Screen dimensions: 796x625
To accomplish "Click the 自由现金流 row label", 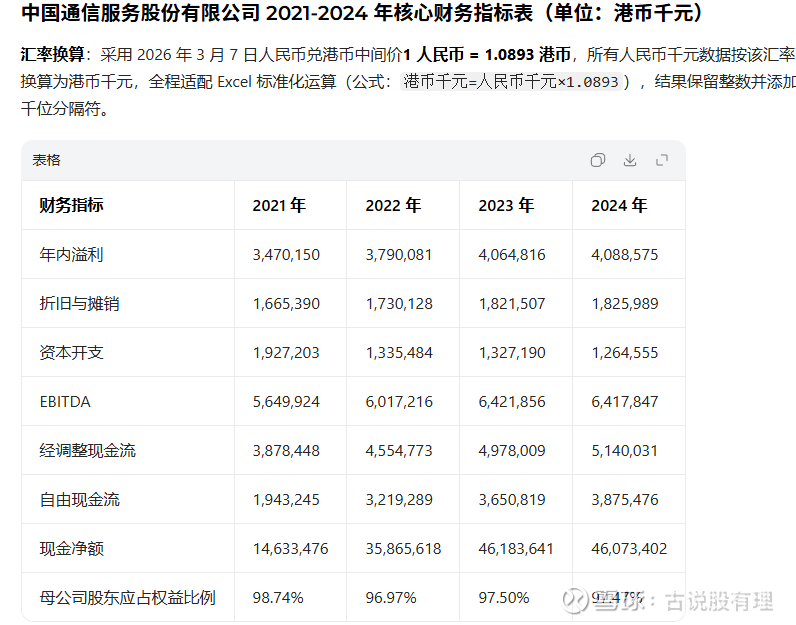I will [80, 500].
